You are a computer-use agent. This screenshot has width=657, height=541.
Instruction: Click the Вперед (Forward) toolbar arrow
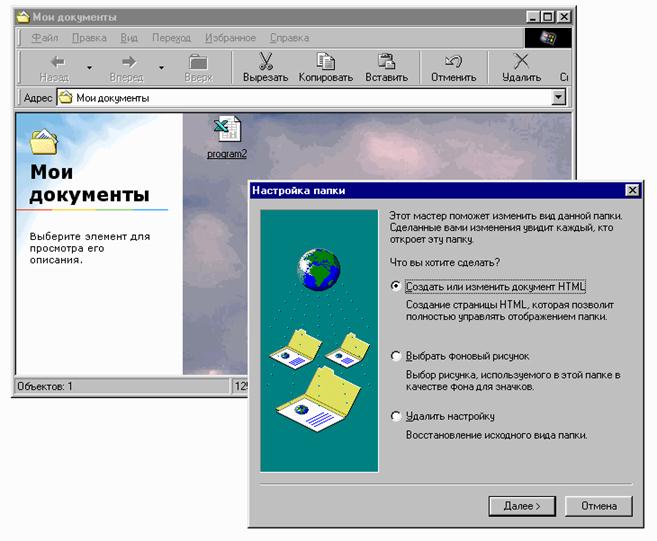tap(127, 62)
